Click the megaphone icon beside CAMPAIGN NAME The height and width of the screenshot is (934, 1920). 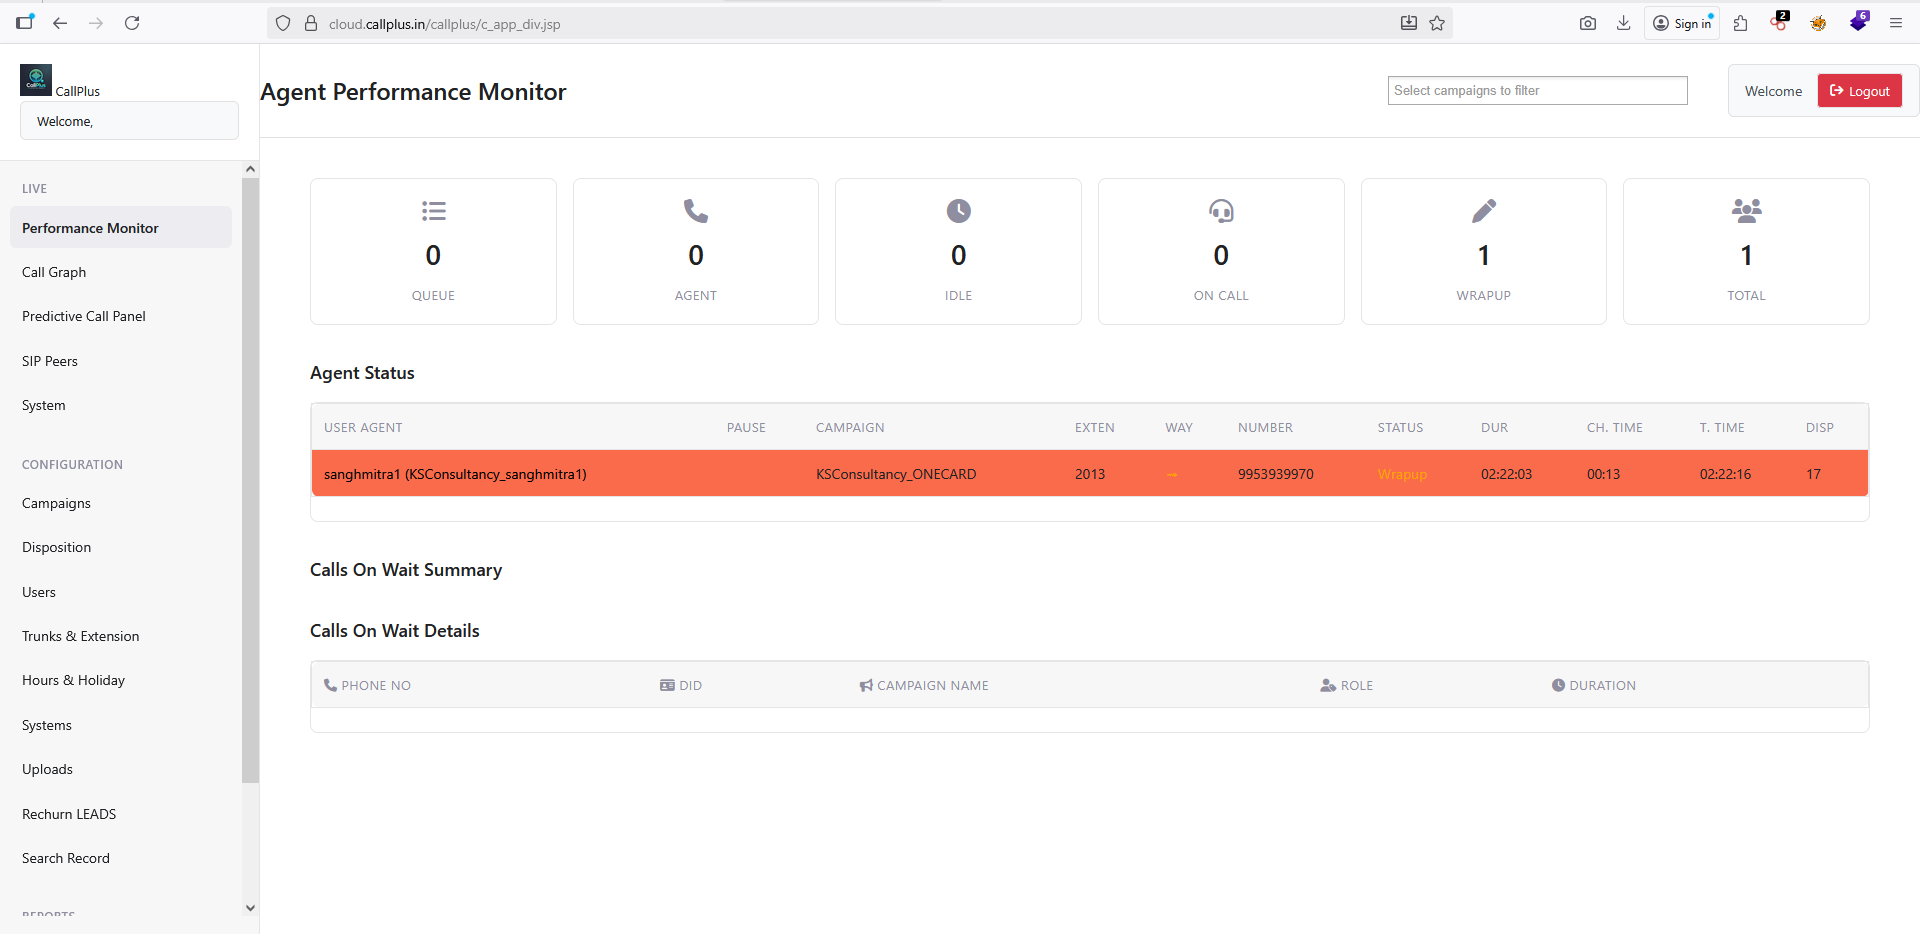[865, 685]
